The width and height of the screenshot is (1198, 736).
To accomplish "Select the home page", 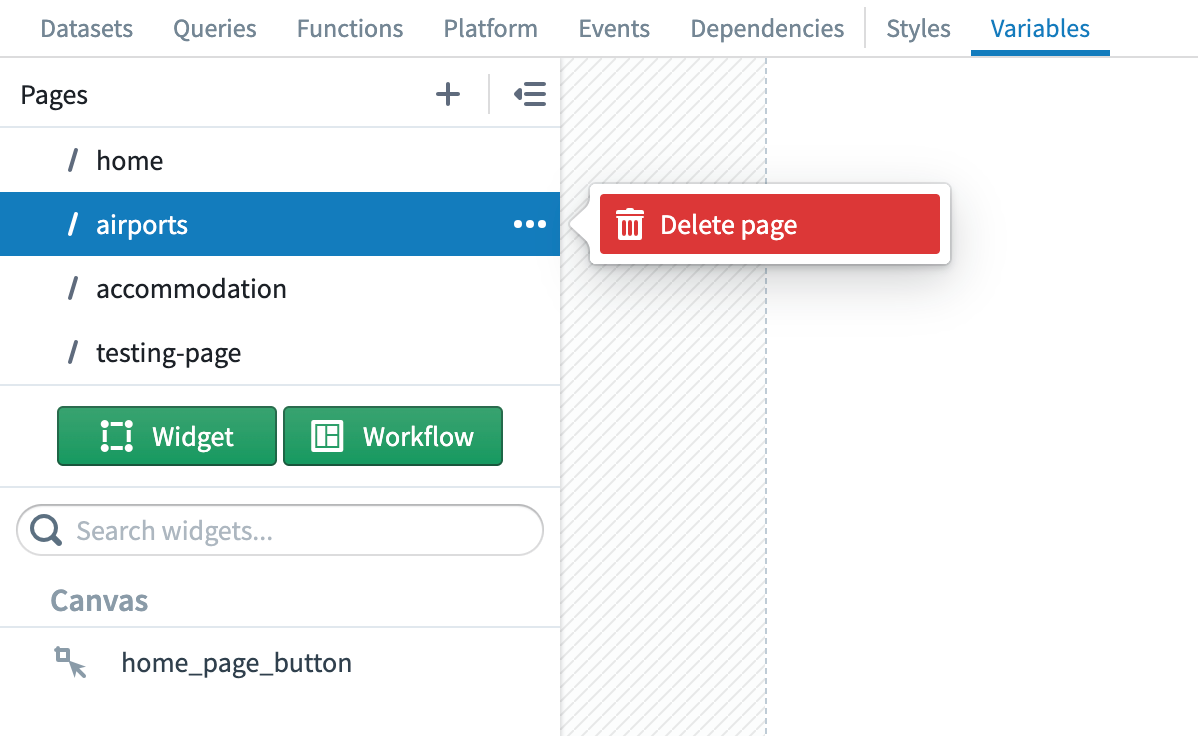I will (x=280, y=160).
